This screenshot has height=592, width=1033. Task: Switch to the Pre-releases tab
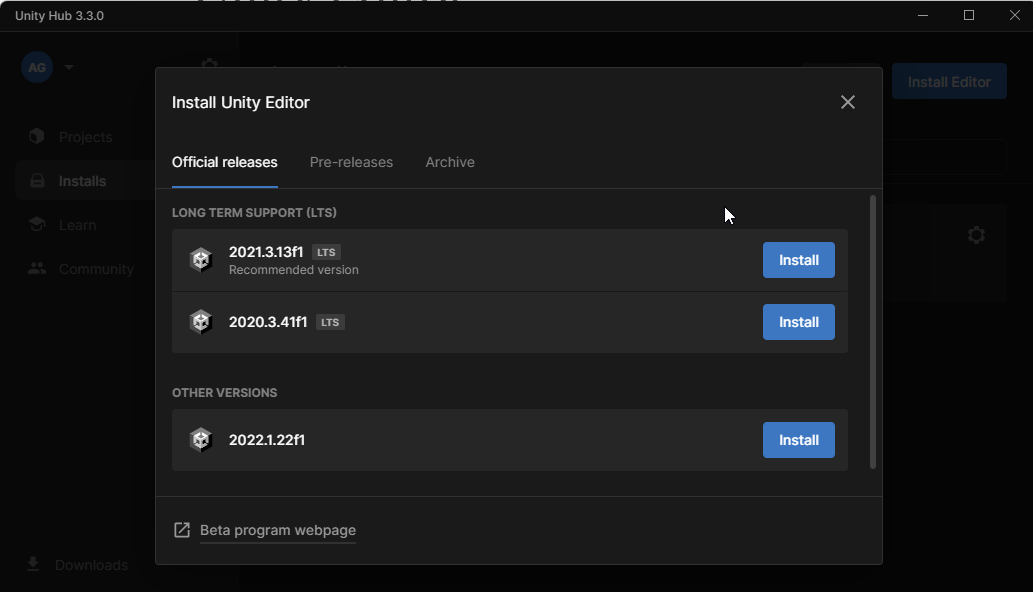[x=351, y=162]
